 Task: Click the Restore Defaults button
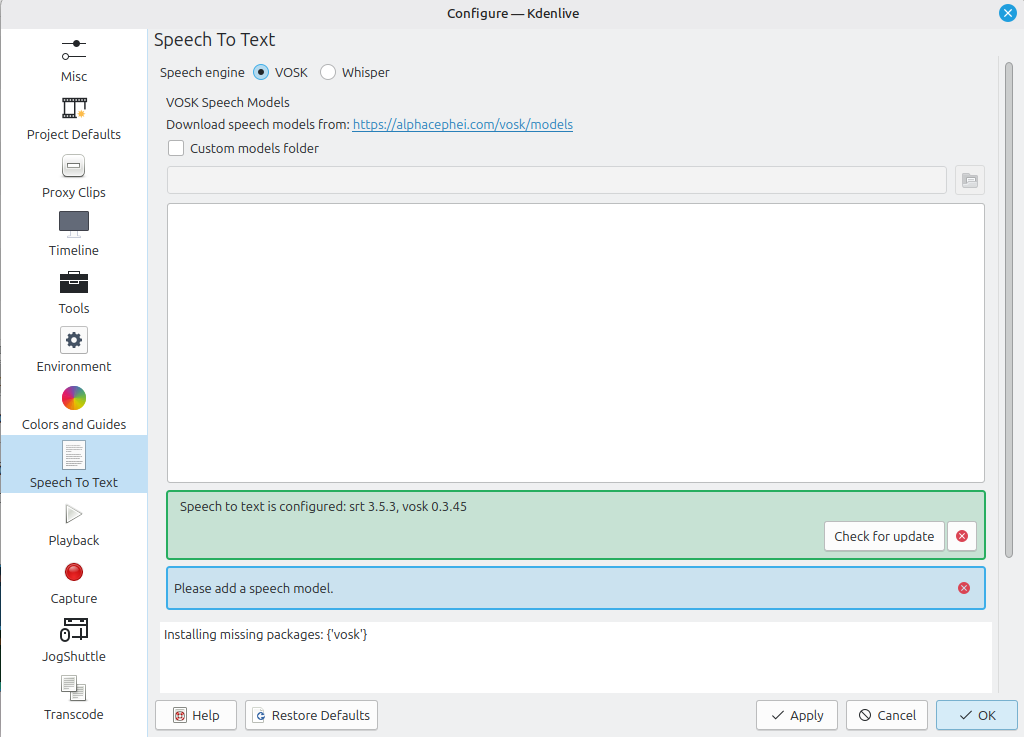(x=311, y=715)
